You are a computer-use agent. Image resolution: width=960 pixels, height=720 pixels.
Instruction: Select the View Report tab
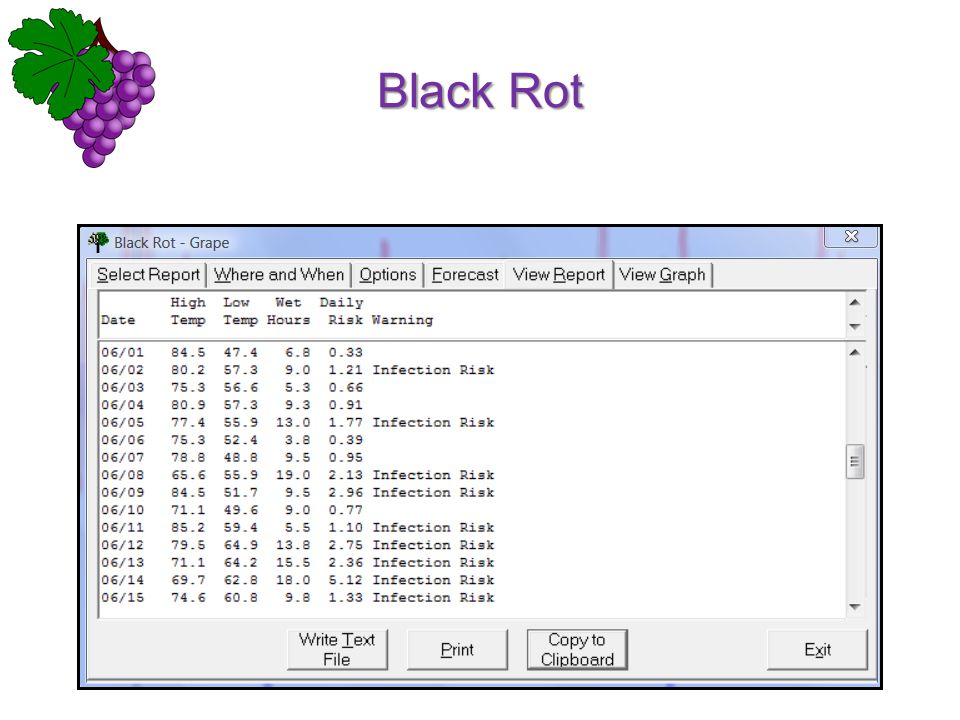pyautogui.click(x=559, y=275)
